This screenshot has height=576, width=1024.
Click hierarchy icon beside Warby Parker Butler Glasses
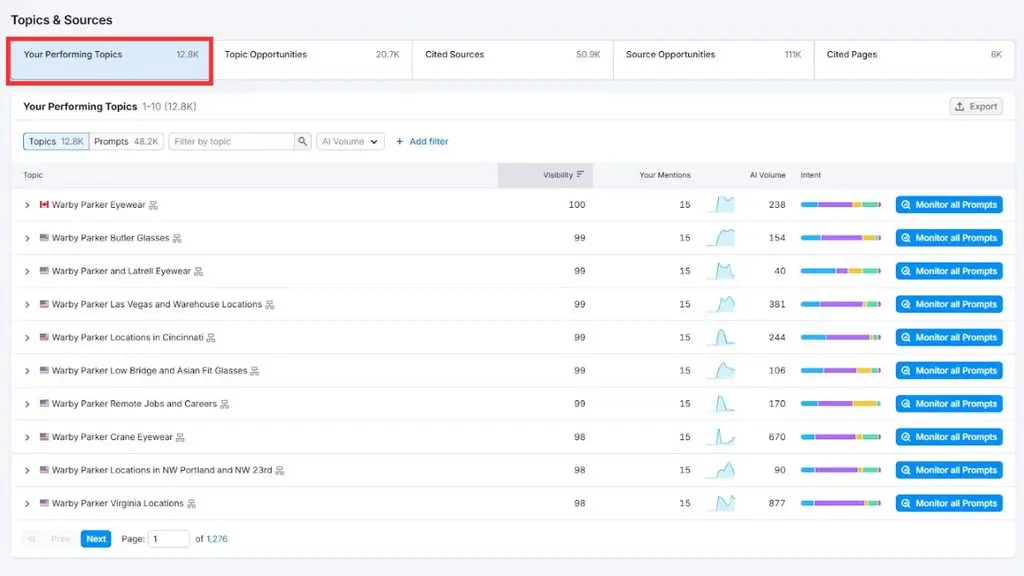click(177, 238)
